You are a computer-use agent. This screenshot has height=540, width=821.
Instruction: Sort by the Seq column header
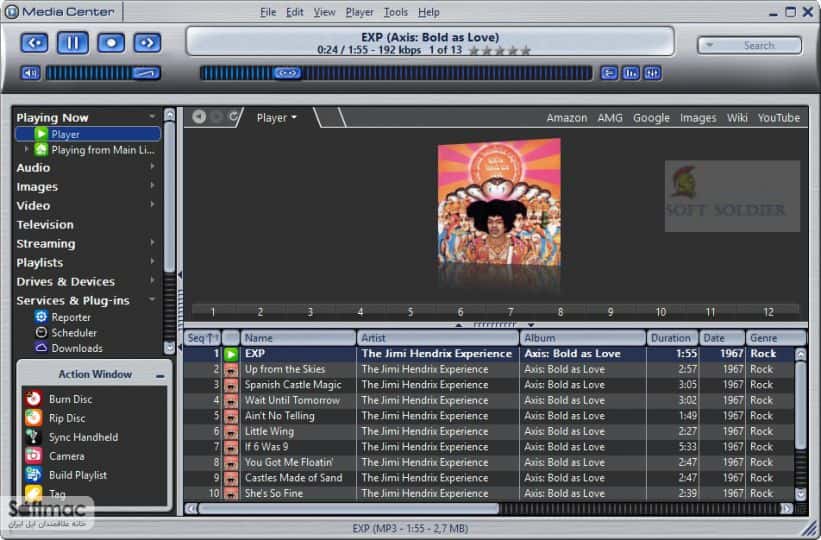point(203,338)
